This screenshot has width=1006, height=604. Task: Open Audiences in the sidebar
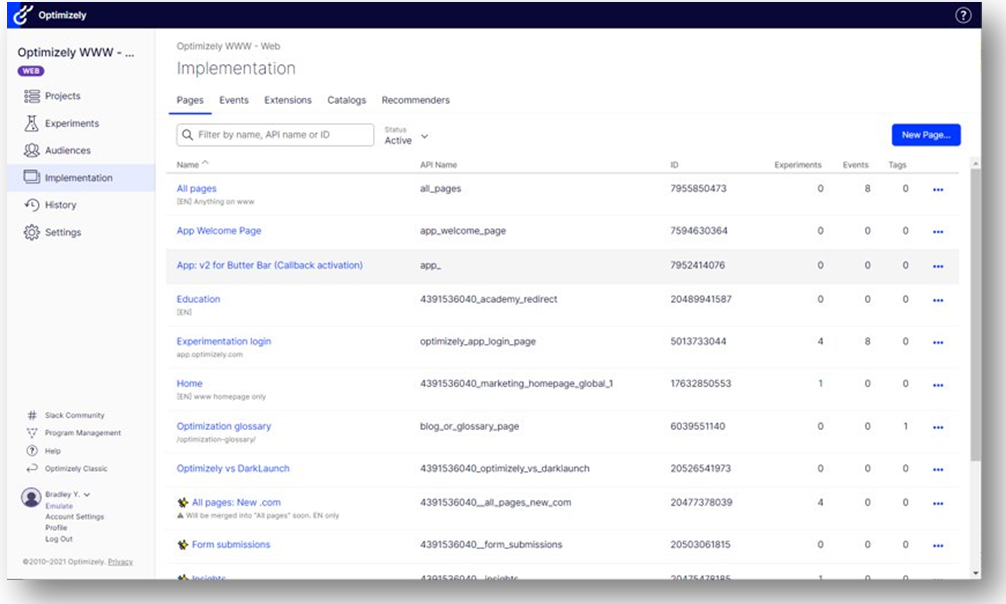68,150
